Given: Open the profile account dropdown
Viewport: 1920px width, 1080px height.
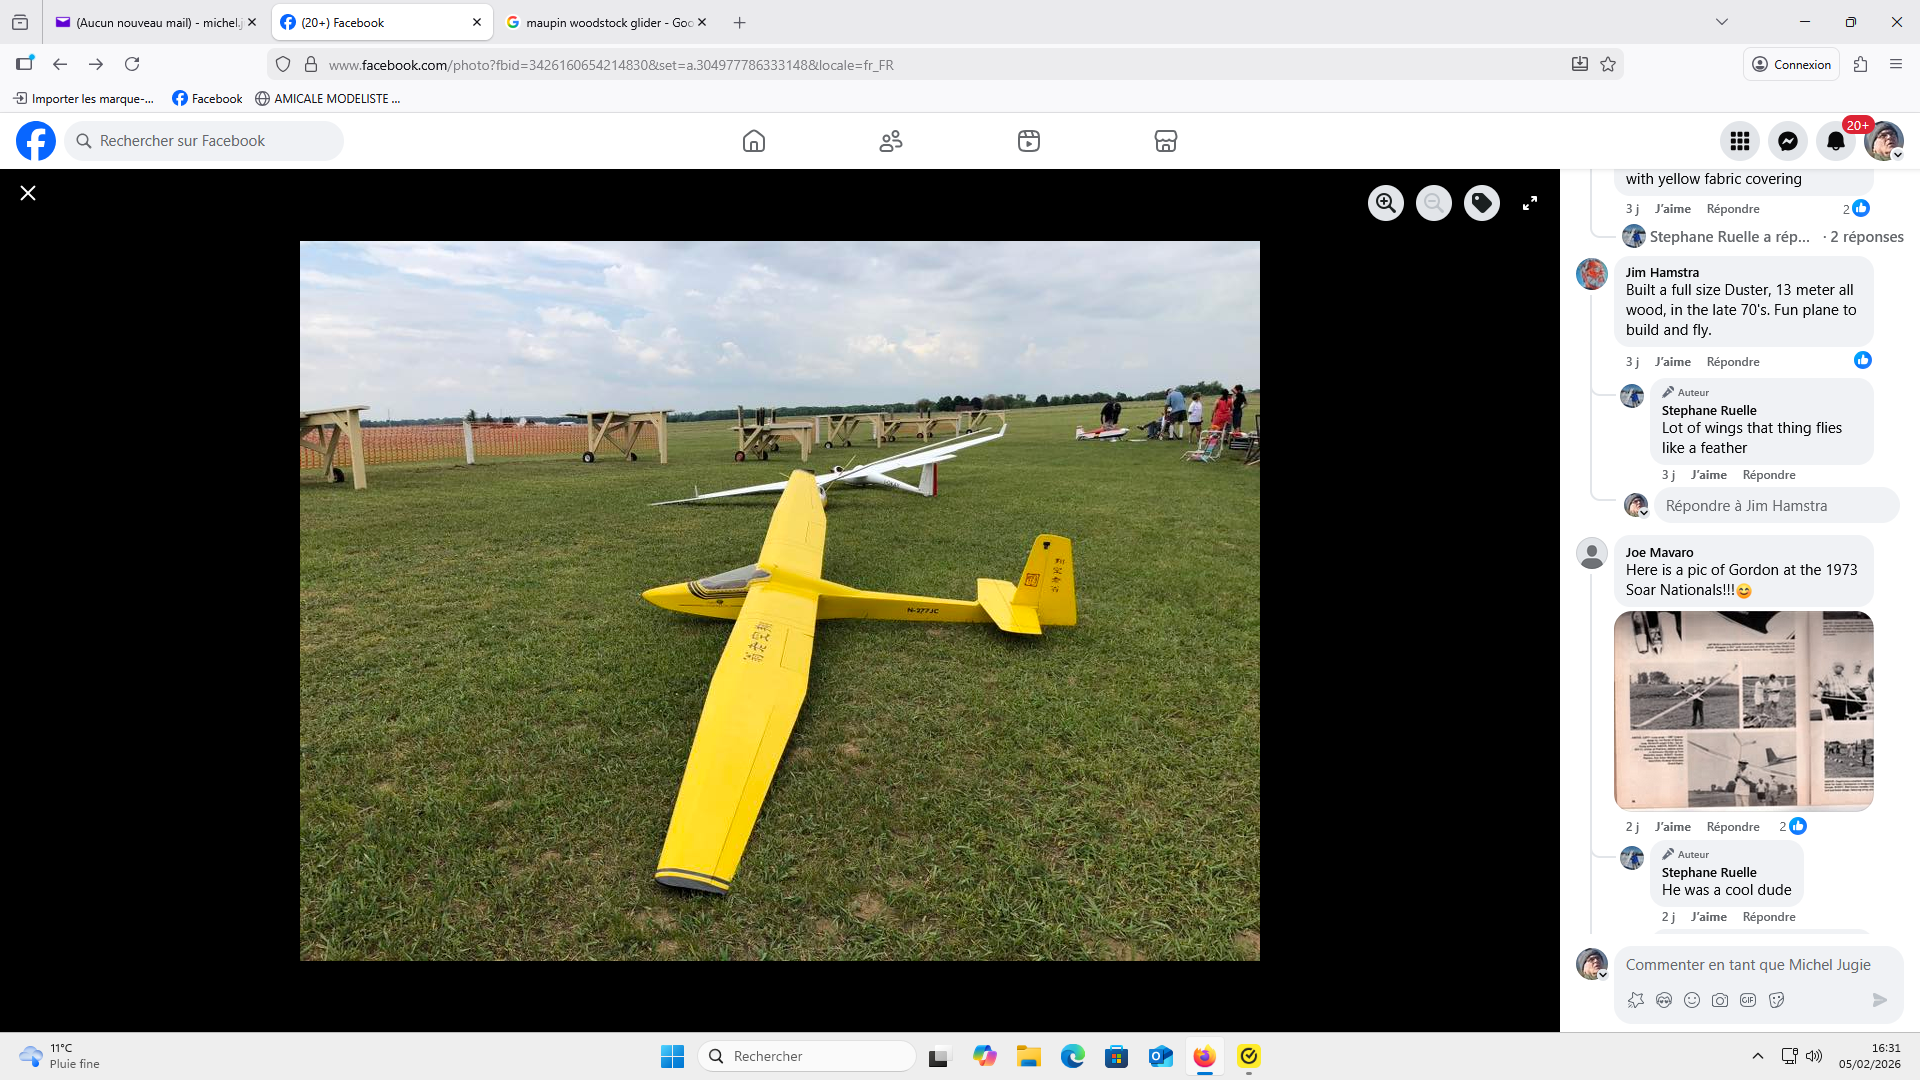Looking at the screenshot, I should pyautogui.click(x=1886, y=141).
